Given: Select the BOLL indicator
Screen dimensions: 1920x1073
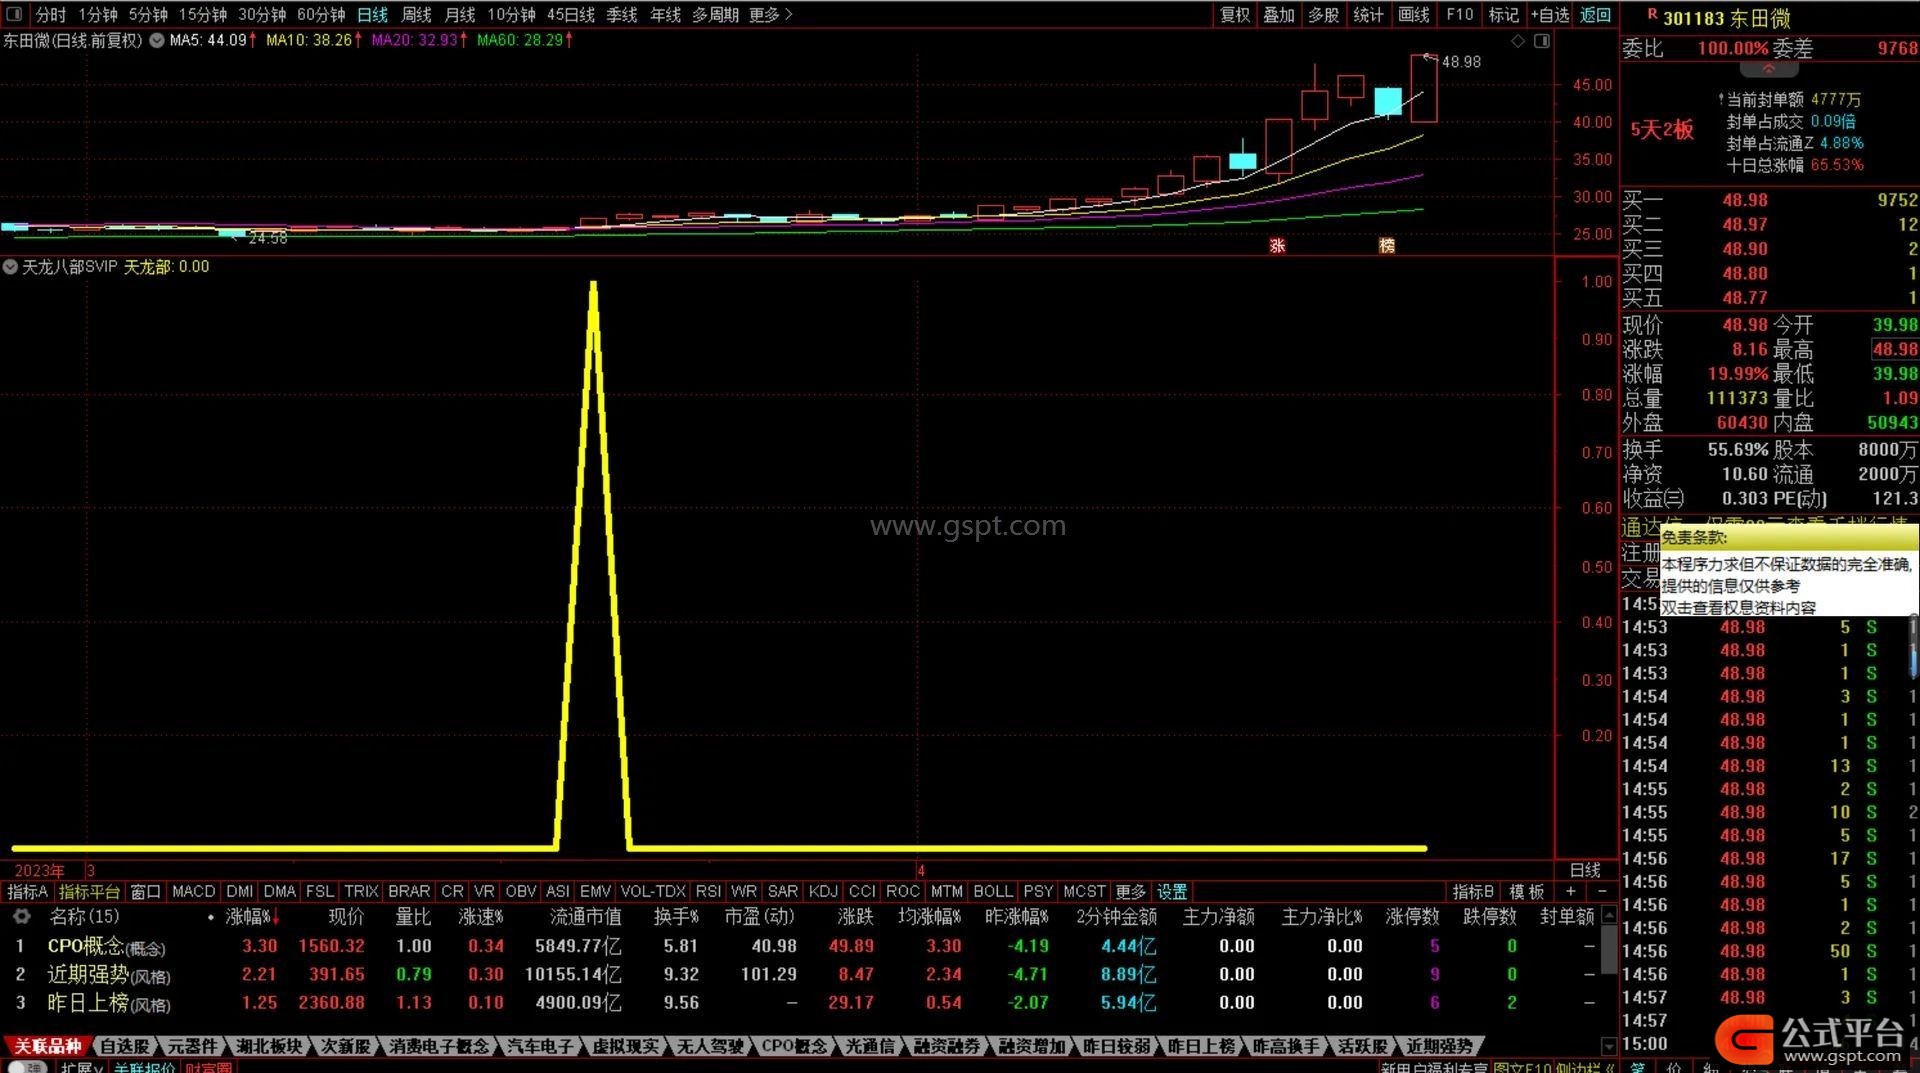Looking at the screenshot, I should (x=993, y=891).
